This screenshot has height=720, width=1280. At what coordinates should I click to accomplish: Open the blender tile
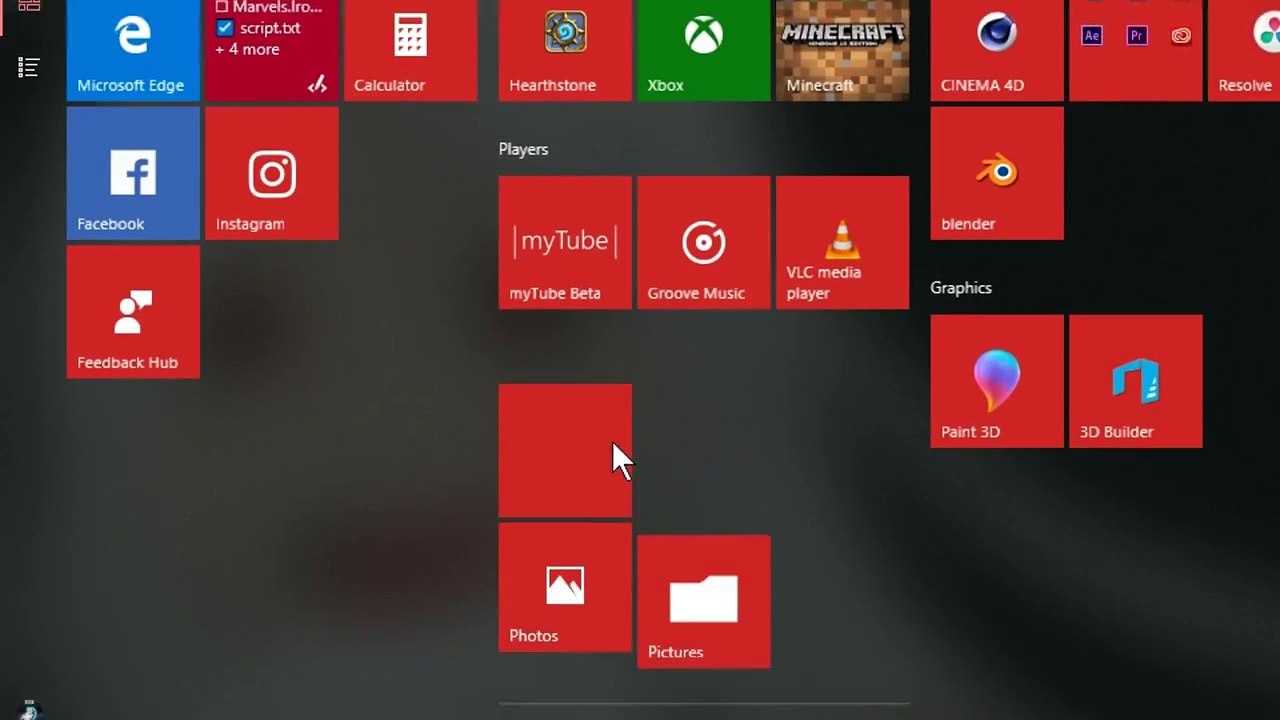(x=997, y=174)
